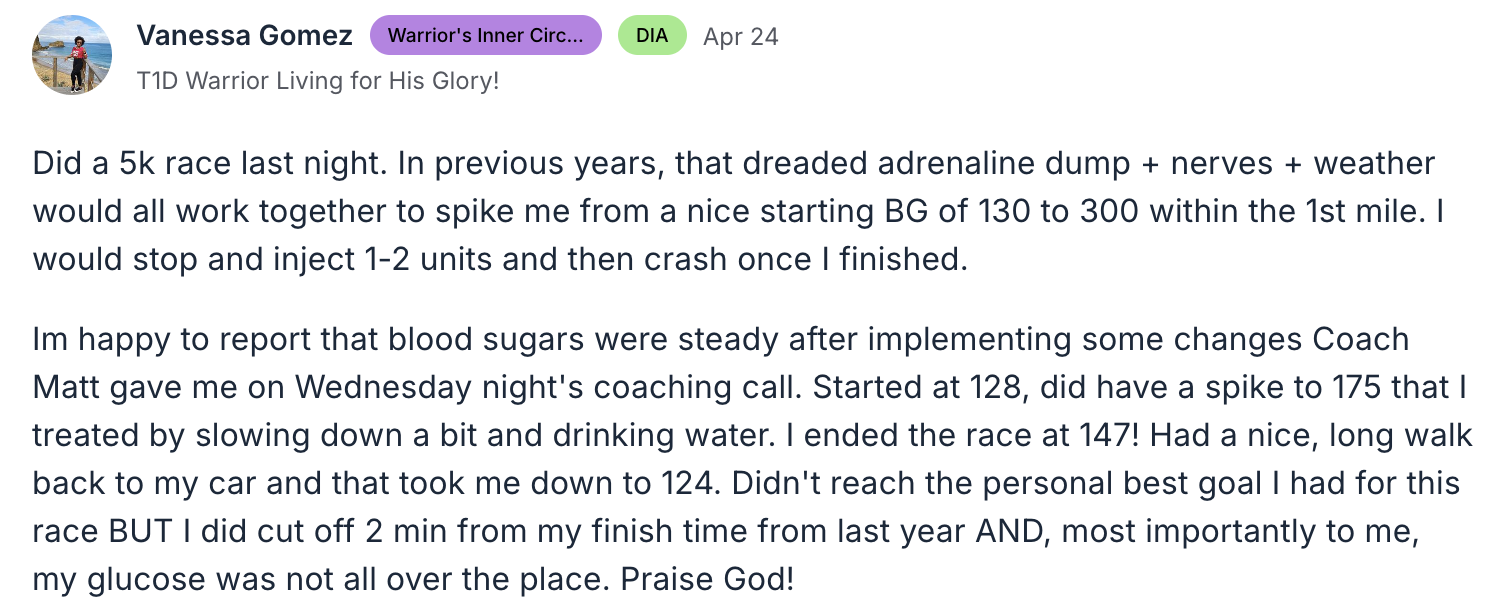Click 'Im happy to report' opening text

(165, 339)
